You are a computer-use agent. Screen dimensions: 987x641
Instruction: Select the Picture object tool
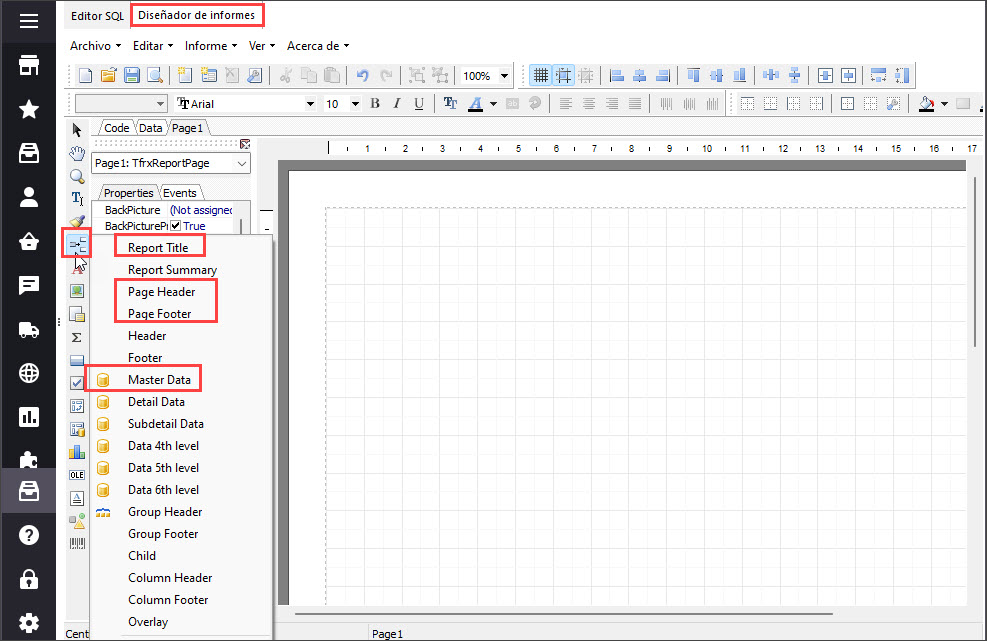pyautogui.click(x=77, y=291)
